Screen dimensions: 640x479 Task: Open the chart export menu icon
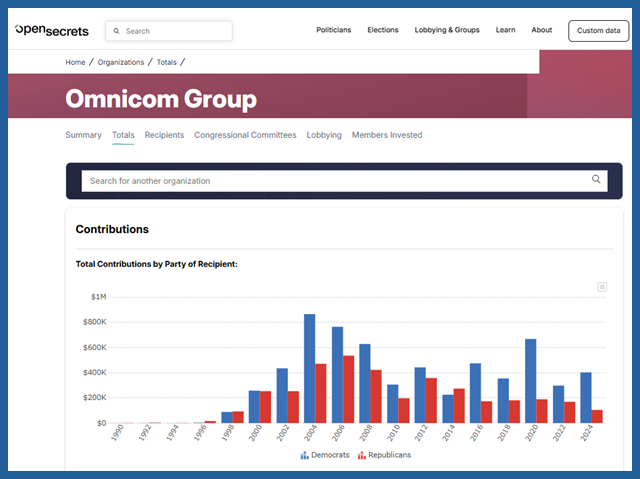click(x=602, y=287)
